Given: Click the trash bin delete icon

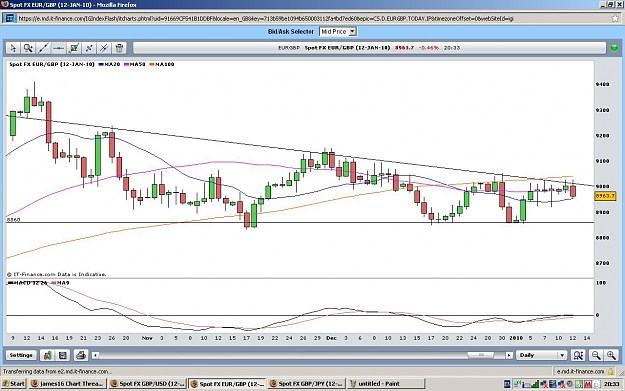Looking at the screenshot, I should point(119,48).
